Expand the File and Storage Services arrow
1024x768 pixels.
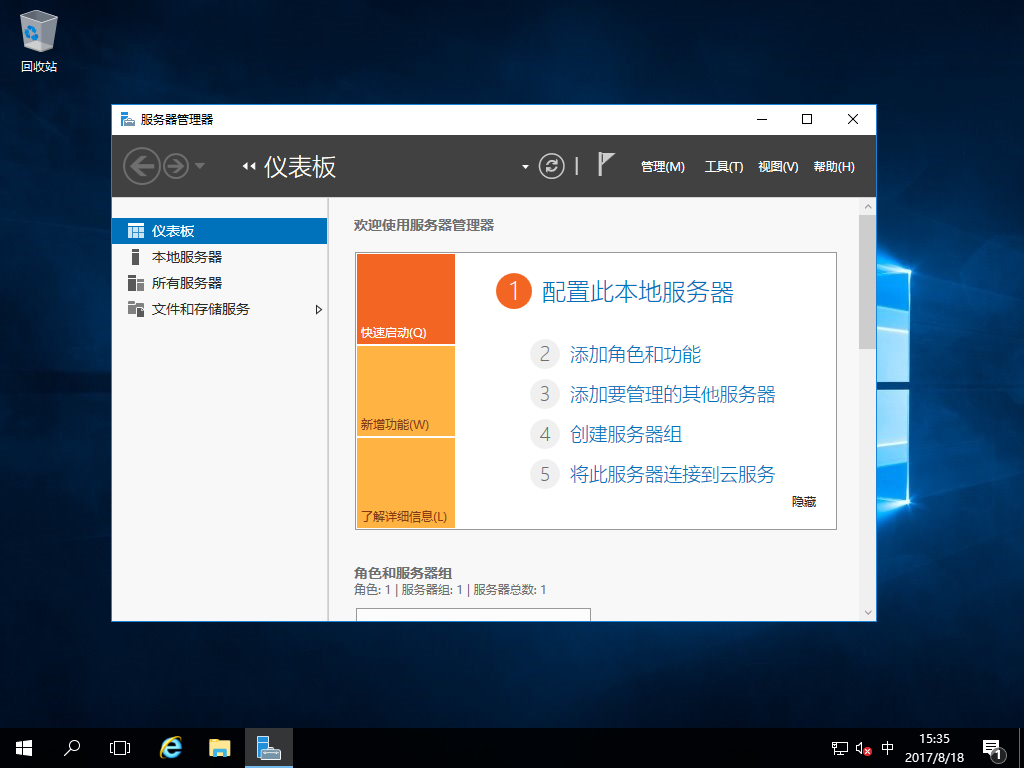(x=319, y=310)
